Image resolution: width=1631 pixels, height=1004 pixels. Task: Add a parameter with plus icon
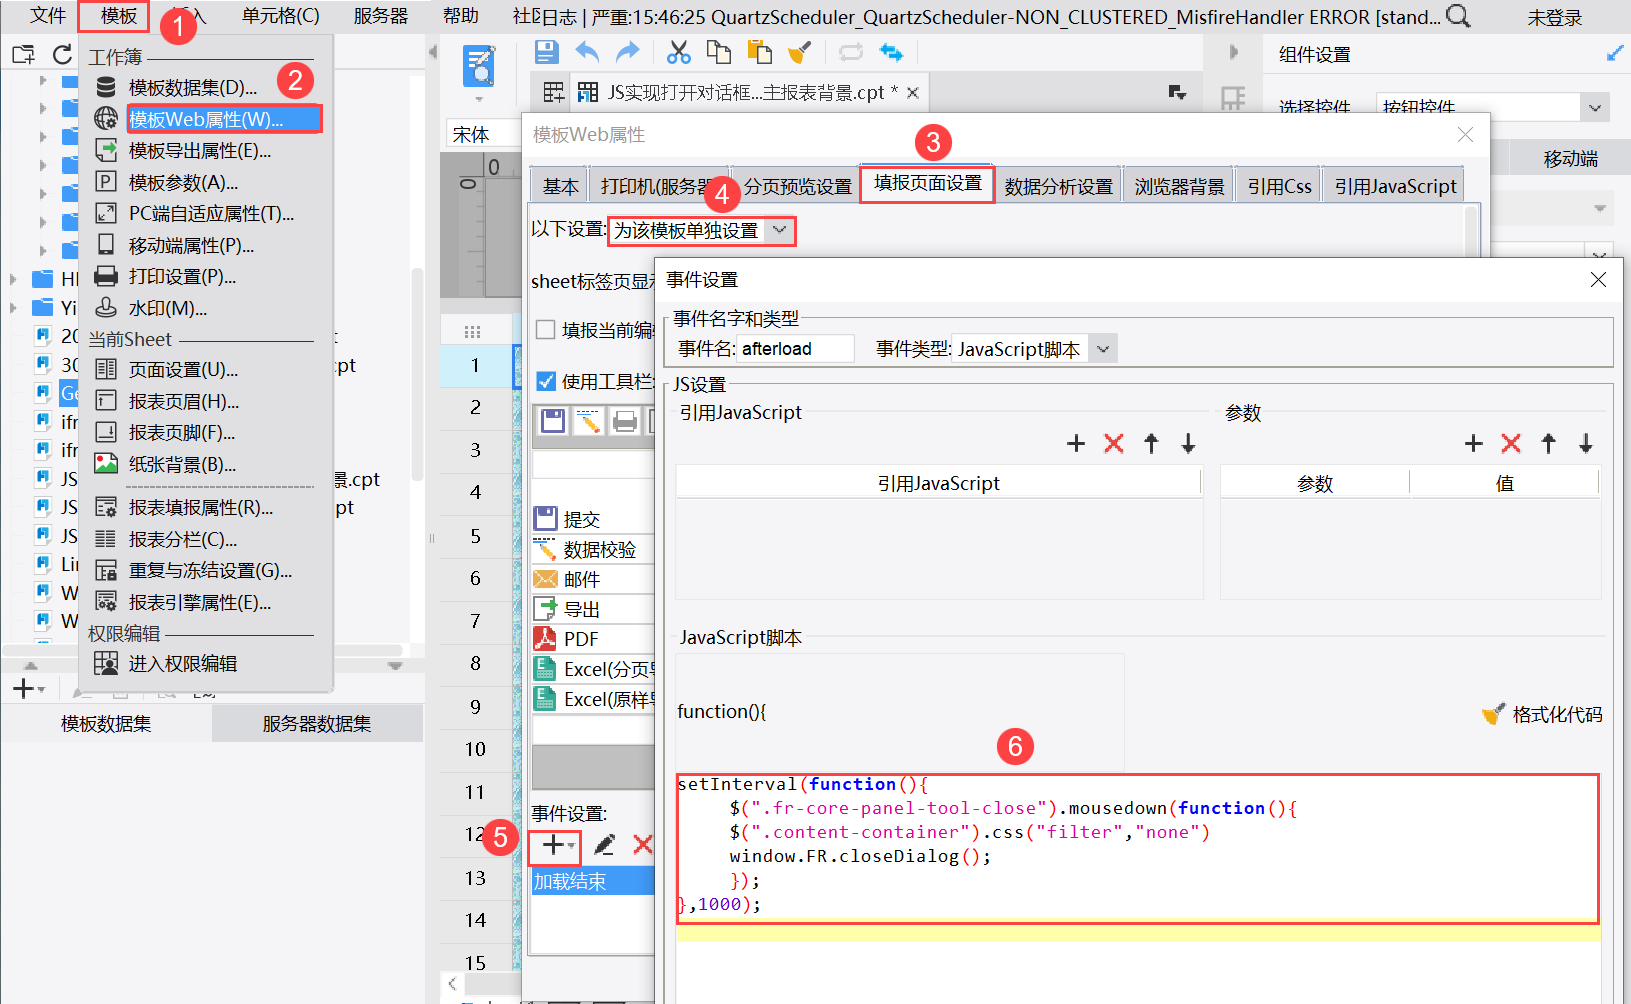[x=1473, y=443]
